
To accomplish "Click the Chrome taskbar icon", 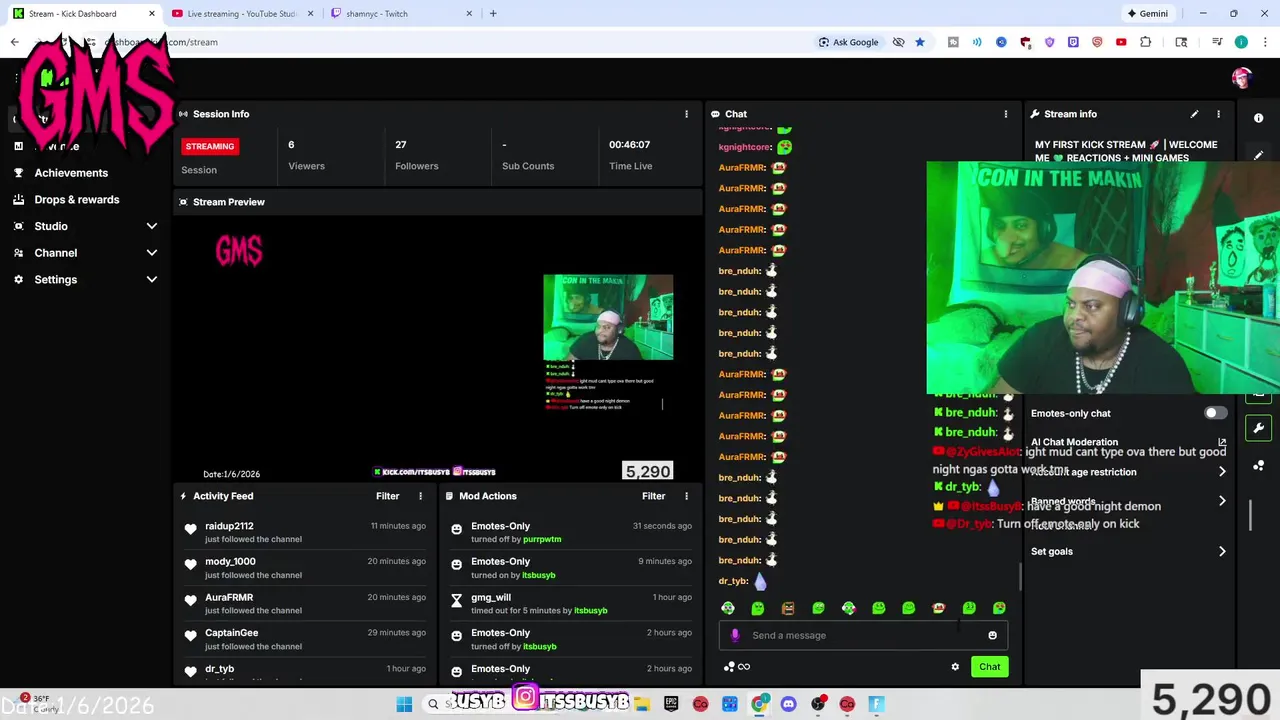I will pyautogui.click(x=759, y=704).
